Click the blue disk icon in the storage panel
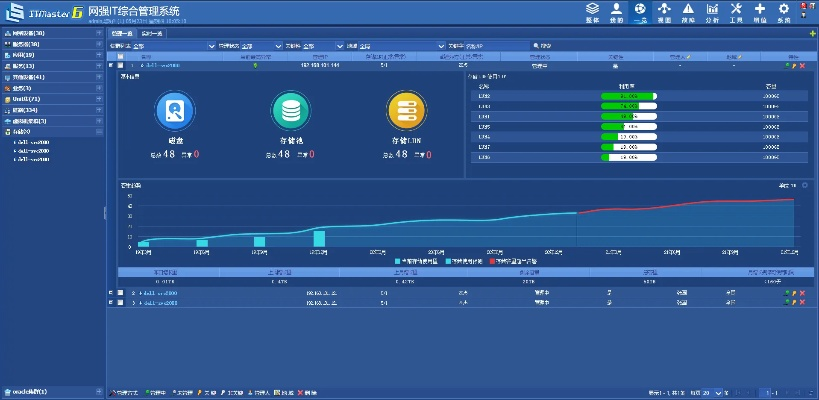This screenshot has height=400, width=819. click(175, 110)
